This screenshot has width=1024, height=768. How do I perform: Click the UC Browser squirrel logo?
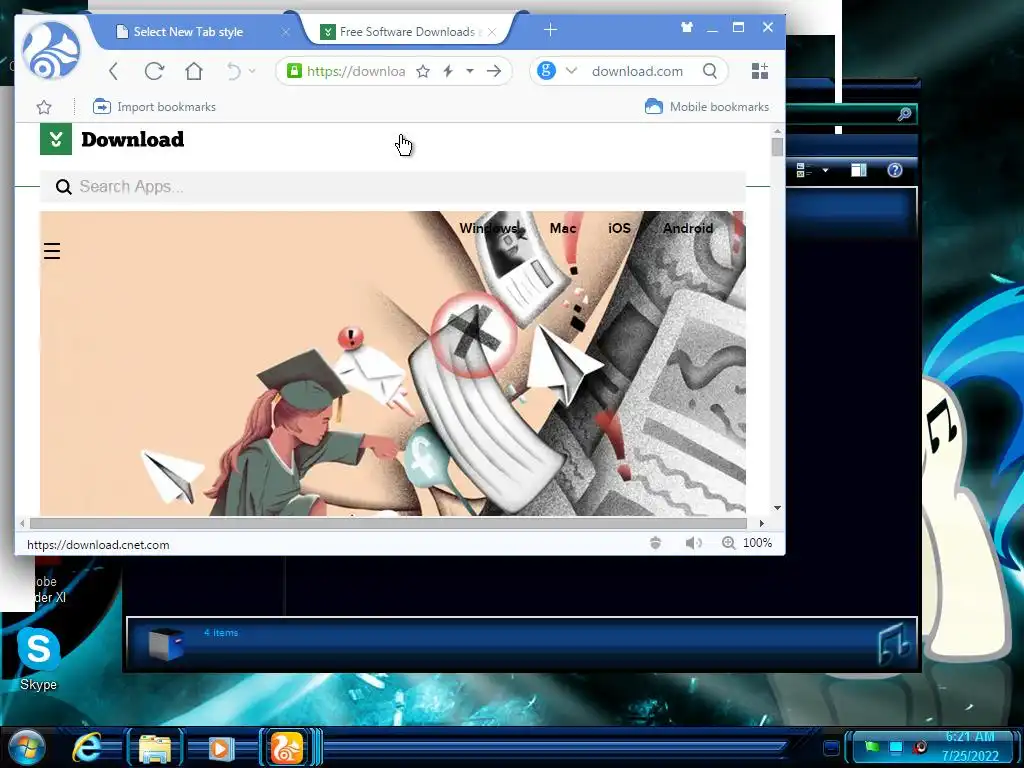tap(51, 50)
